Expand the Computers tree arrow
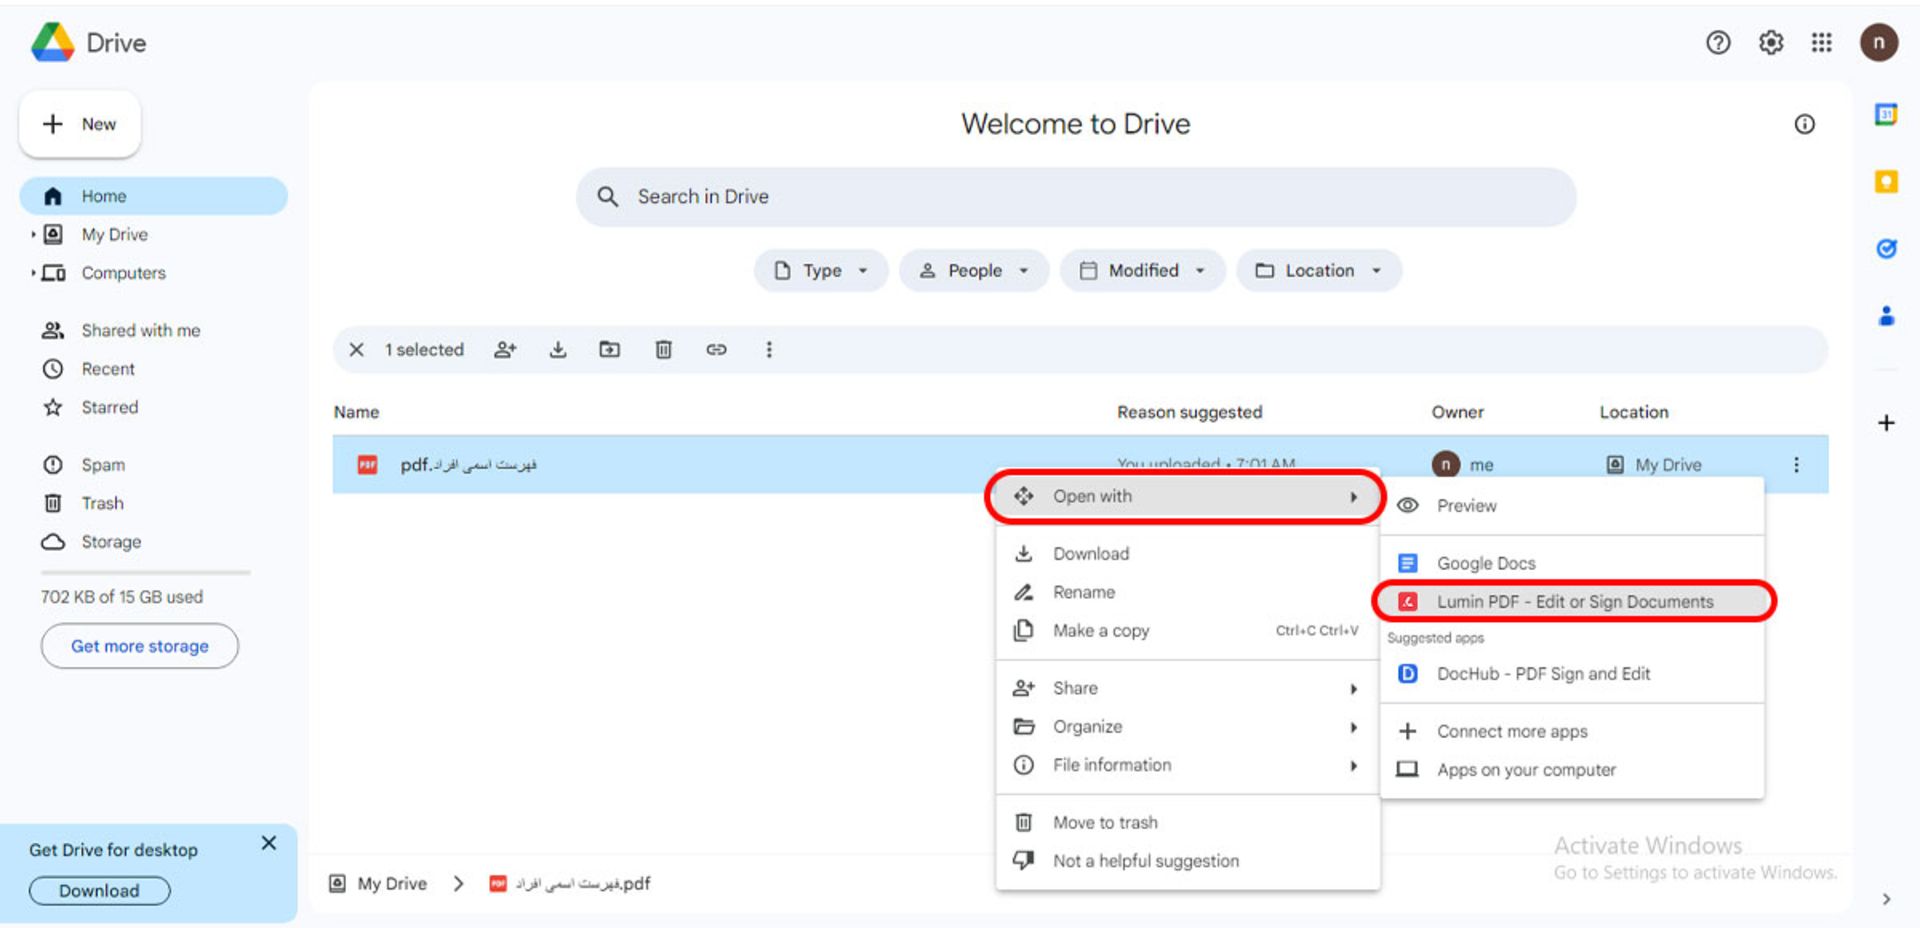 tap(33, 273)
